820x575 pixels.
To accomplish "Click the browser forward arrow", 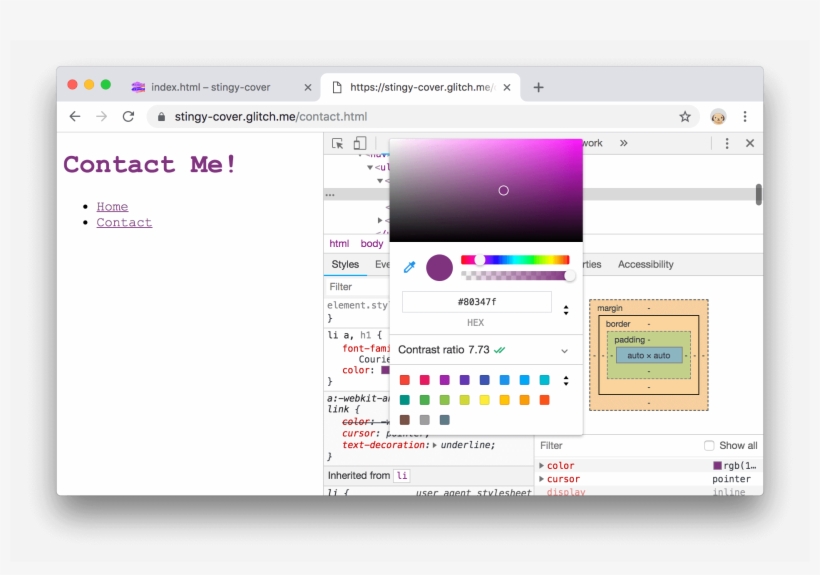I will [101, 117].
